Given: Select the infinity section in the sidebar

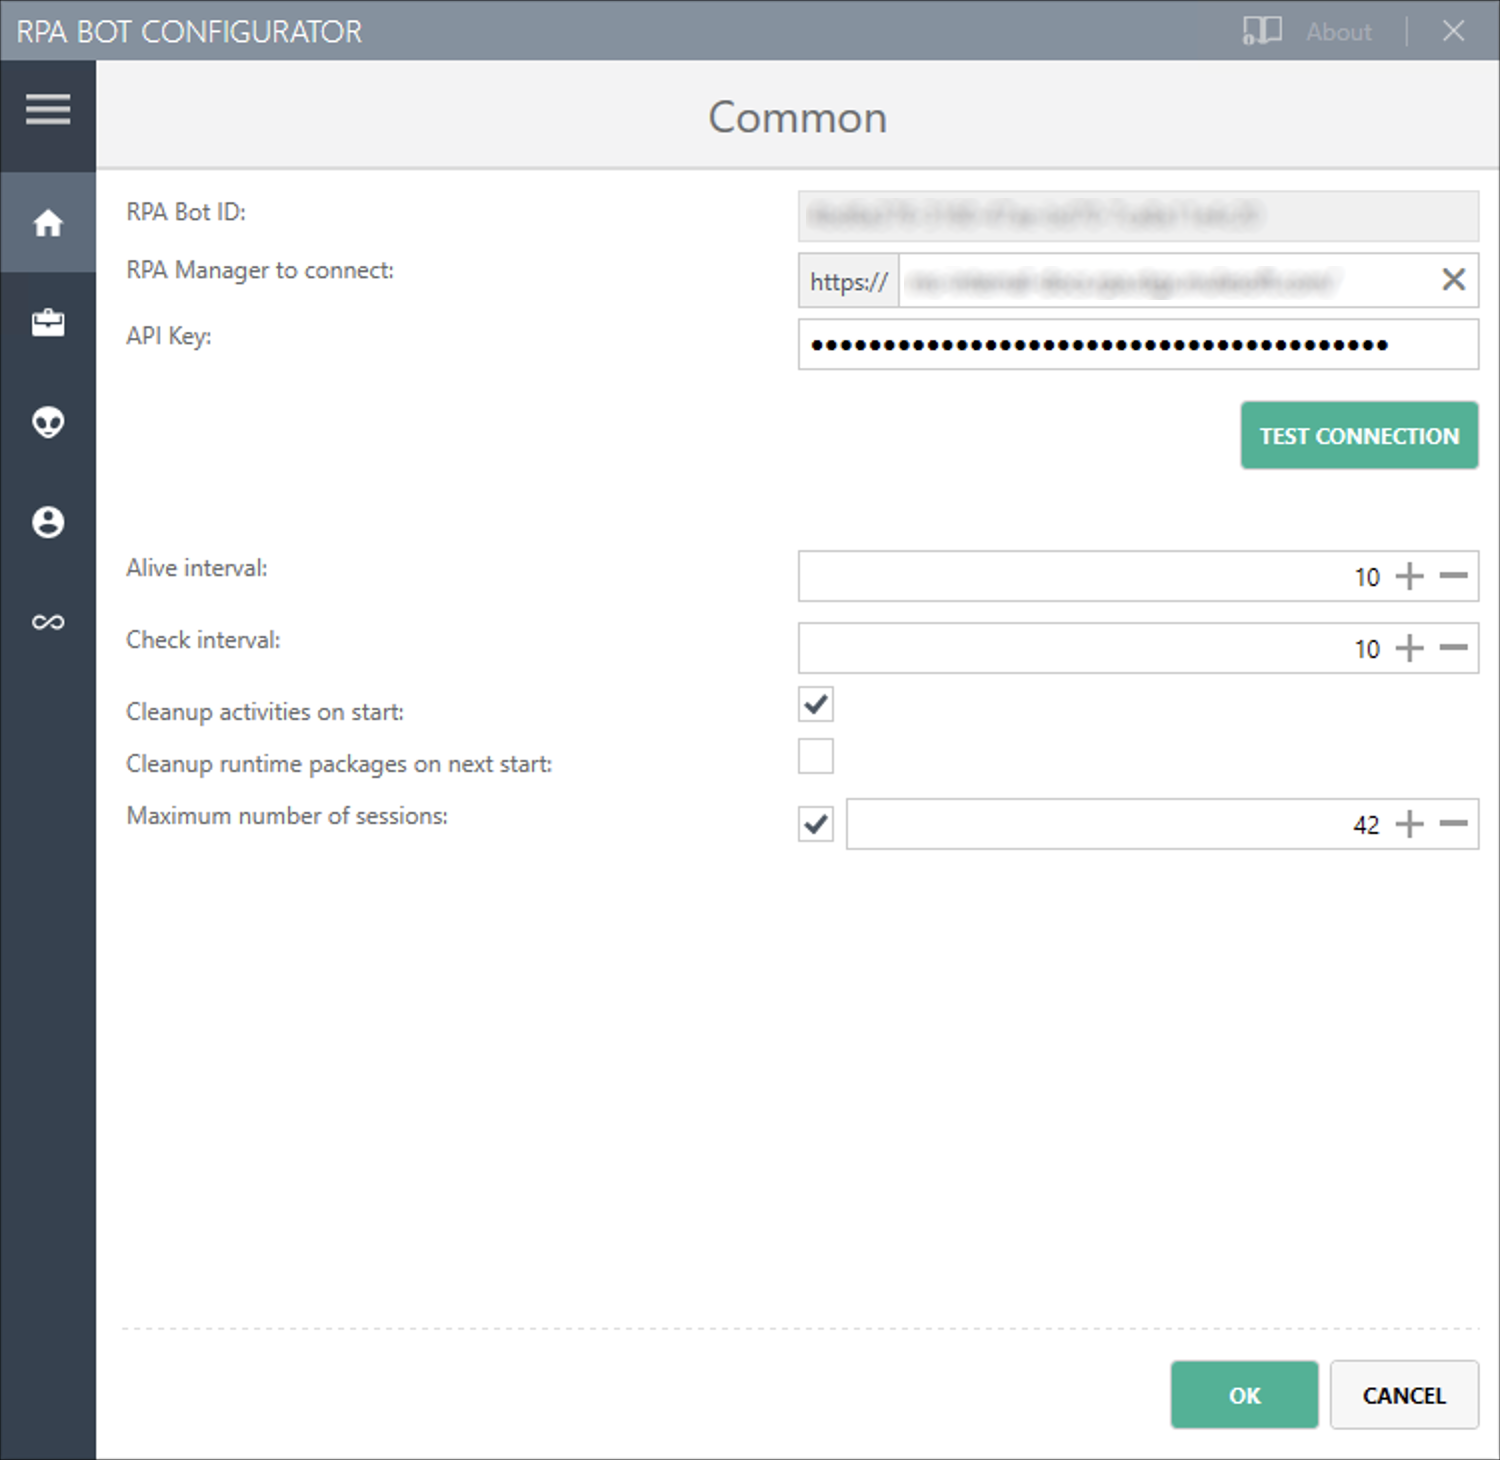Looking at the screenshot, I should click(47, 621).
